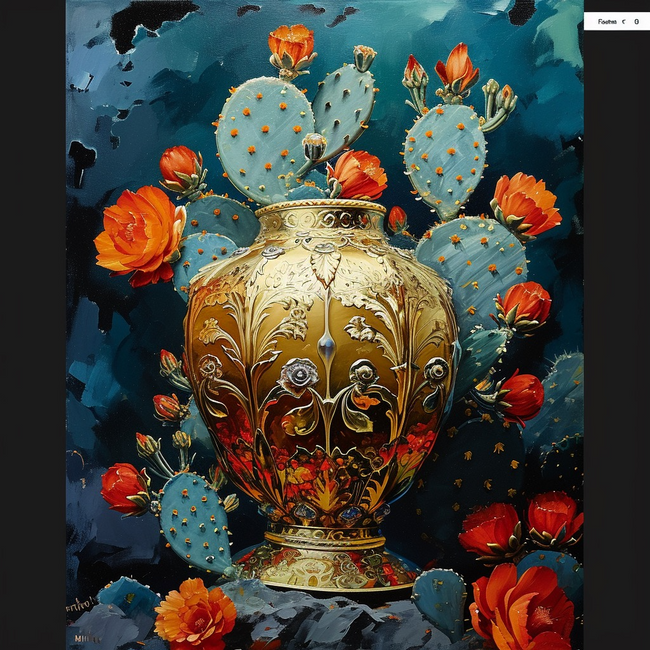Click the gold pedestal base of the vase
Image resolution: width=650 pixels, height=650 pixels.
(x=325, y=562)
